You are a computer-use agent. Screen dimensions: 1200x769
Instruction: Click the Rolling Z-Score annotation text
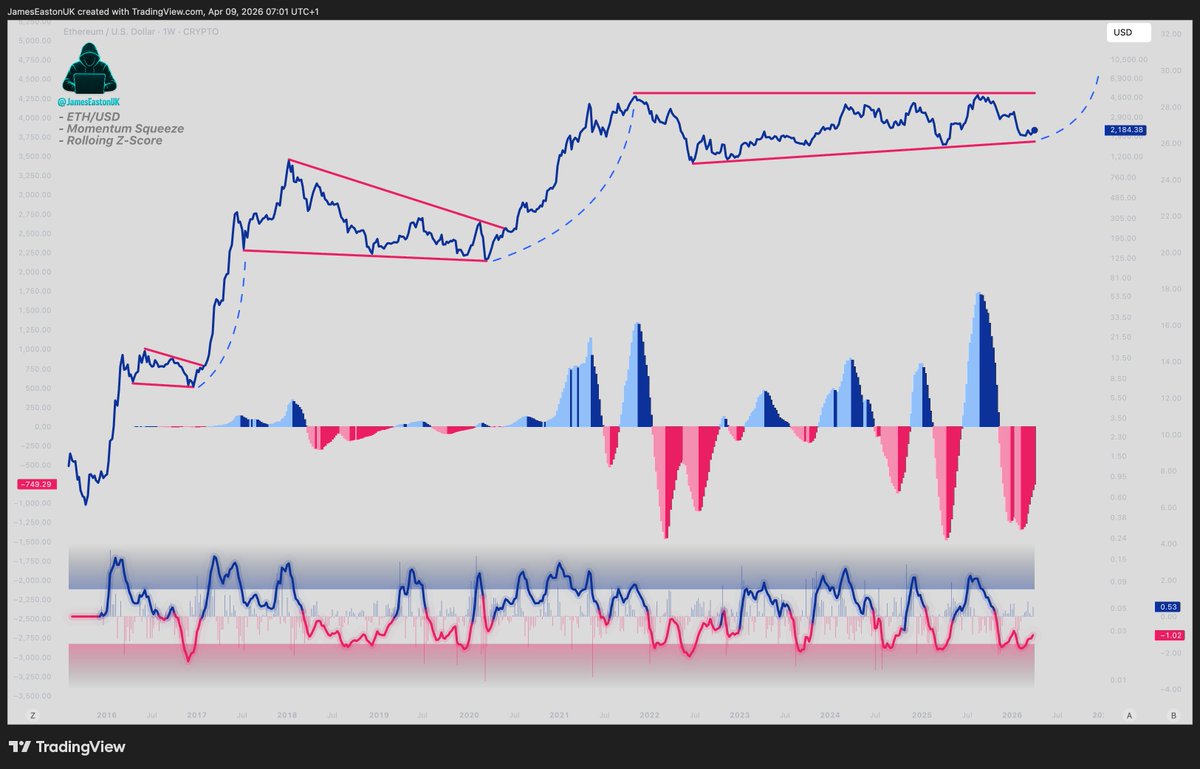coord(113,141)
